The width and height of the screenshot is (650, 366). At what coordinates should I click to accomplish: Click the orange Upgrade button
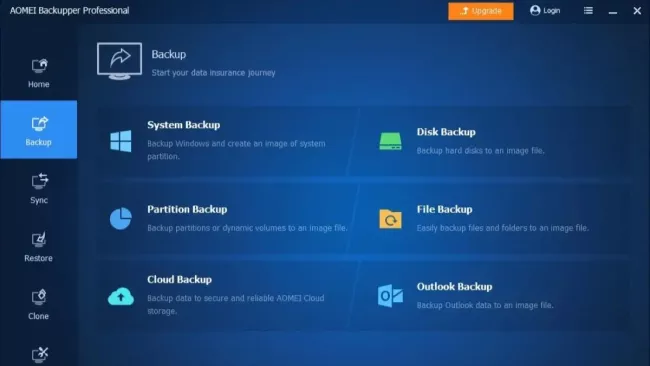coord(480,11)
